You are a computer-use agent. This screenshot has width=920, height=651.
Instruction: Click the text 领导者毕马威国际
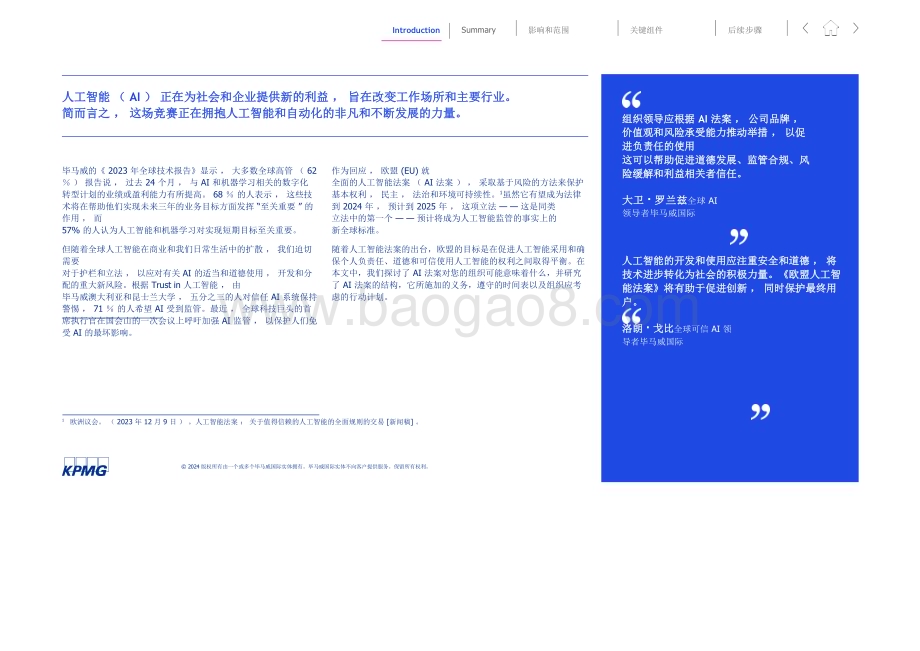point(659,213)
